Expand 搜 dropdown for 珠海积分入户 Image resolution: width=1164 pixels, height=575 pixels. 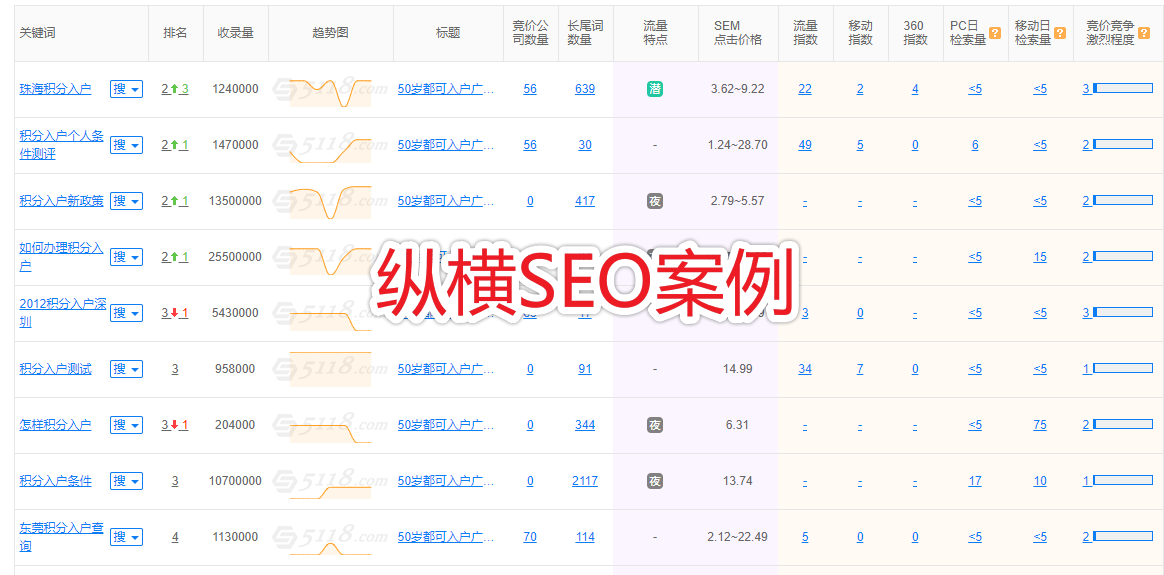[x=126, y=89]
